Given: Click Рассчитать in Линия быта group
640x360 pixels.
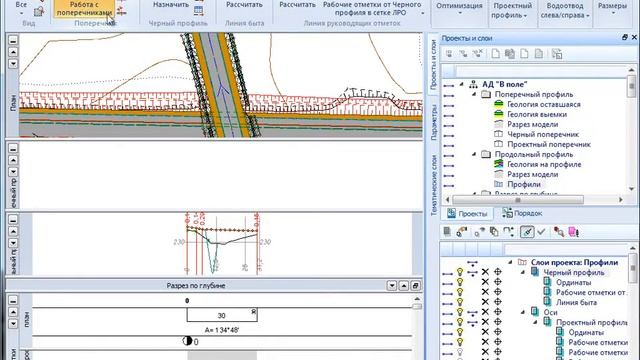Looking at the screenshot, I should (244, 5).
